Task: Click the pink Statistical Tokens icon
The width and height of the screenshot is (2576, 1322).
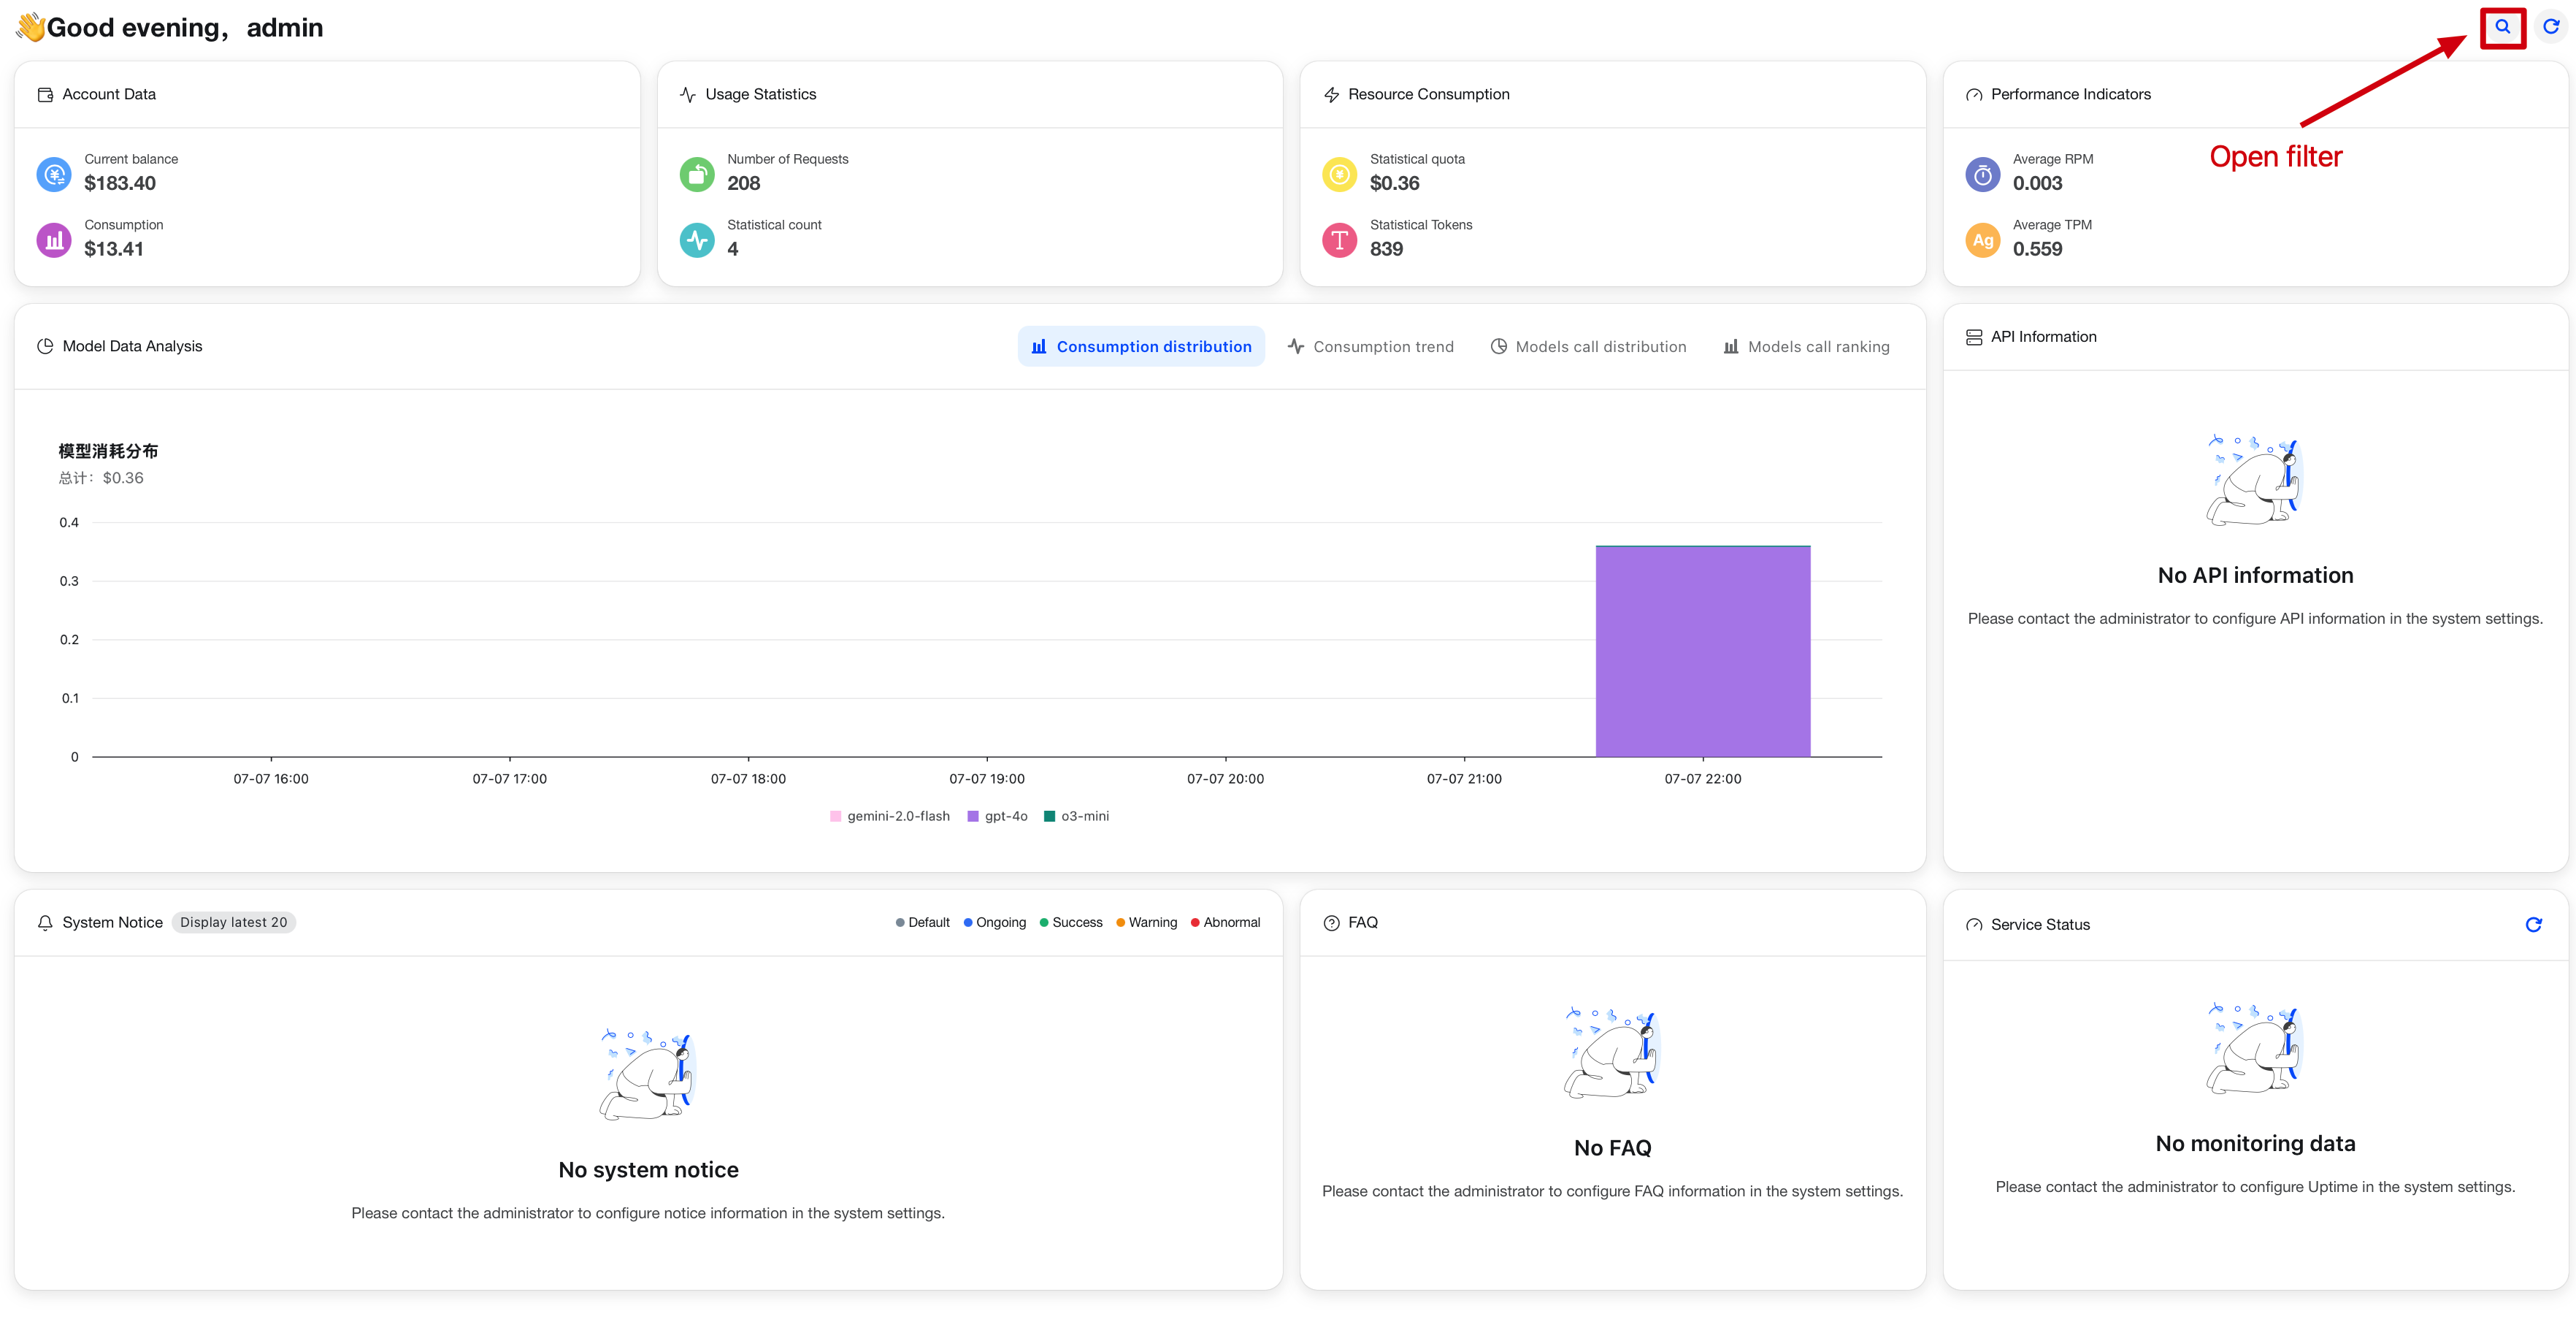Action: pos(1339,240)
